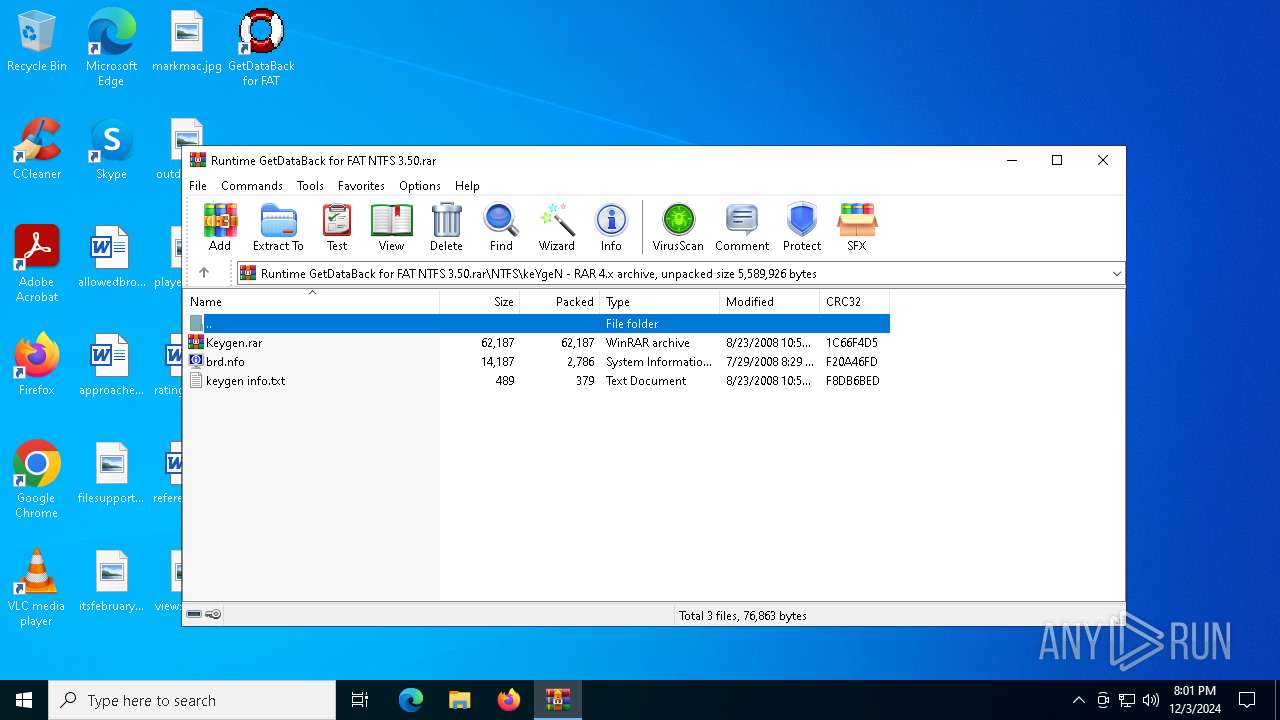
Task: Open the Options menu
Action: coord(420,186)
